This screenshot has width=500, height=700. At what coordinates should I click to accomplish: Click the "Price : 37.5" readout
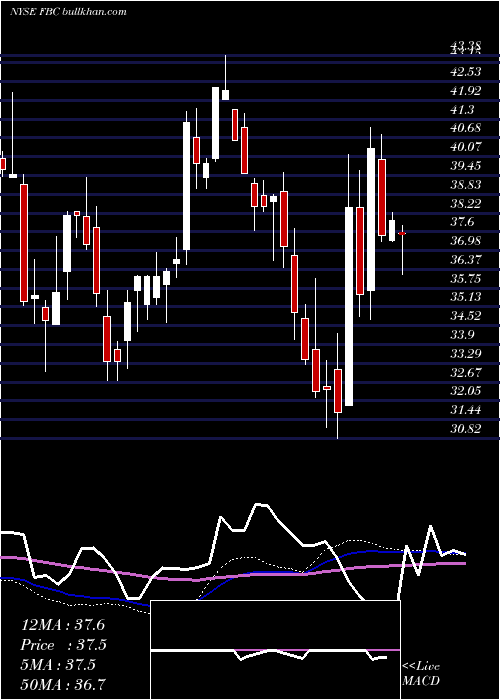64,645
